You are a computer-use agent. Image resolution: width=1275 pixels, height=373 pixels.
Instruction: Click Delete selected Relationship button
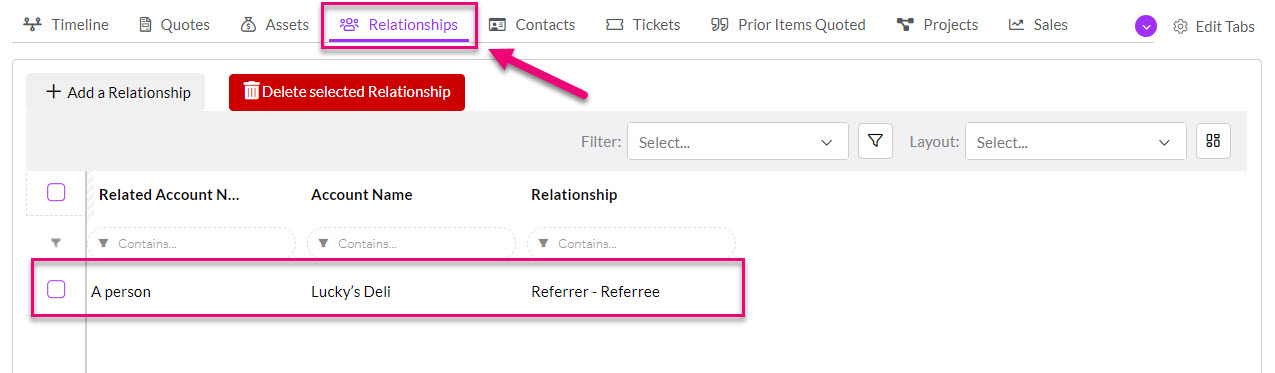[347, 92]
